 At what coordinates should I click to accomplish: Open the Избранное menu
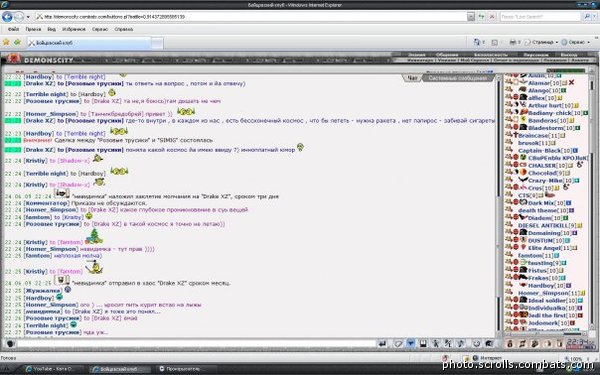pos(74,29)
